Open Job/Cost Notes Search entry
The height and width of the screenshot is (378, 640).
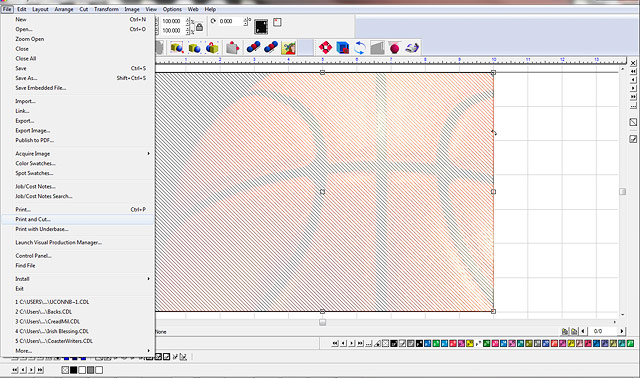[78, 196]
